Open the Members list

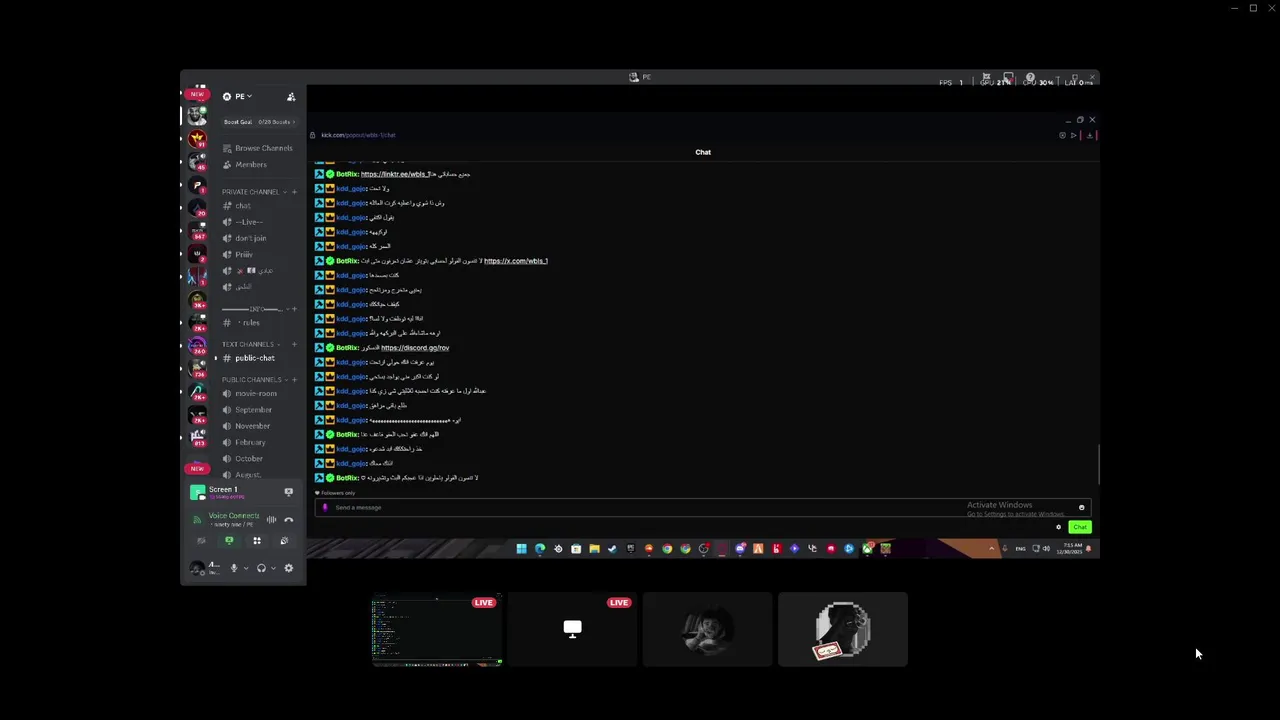pos(244,164)
